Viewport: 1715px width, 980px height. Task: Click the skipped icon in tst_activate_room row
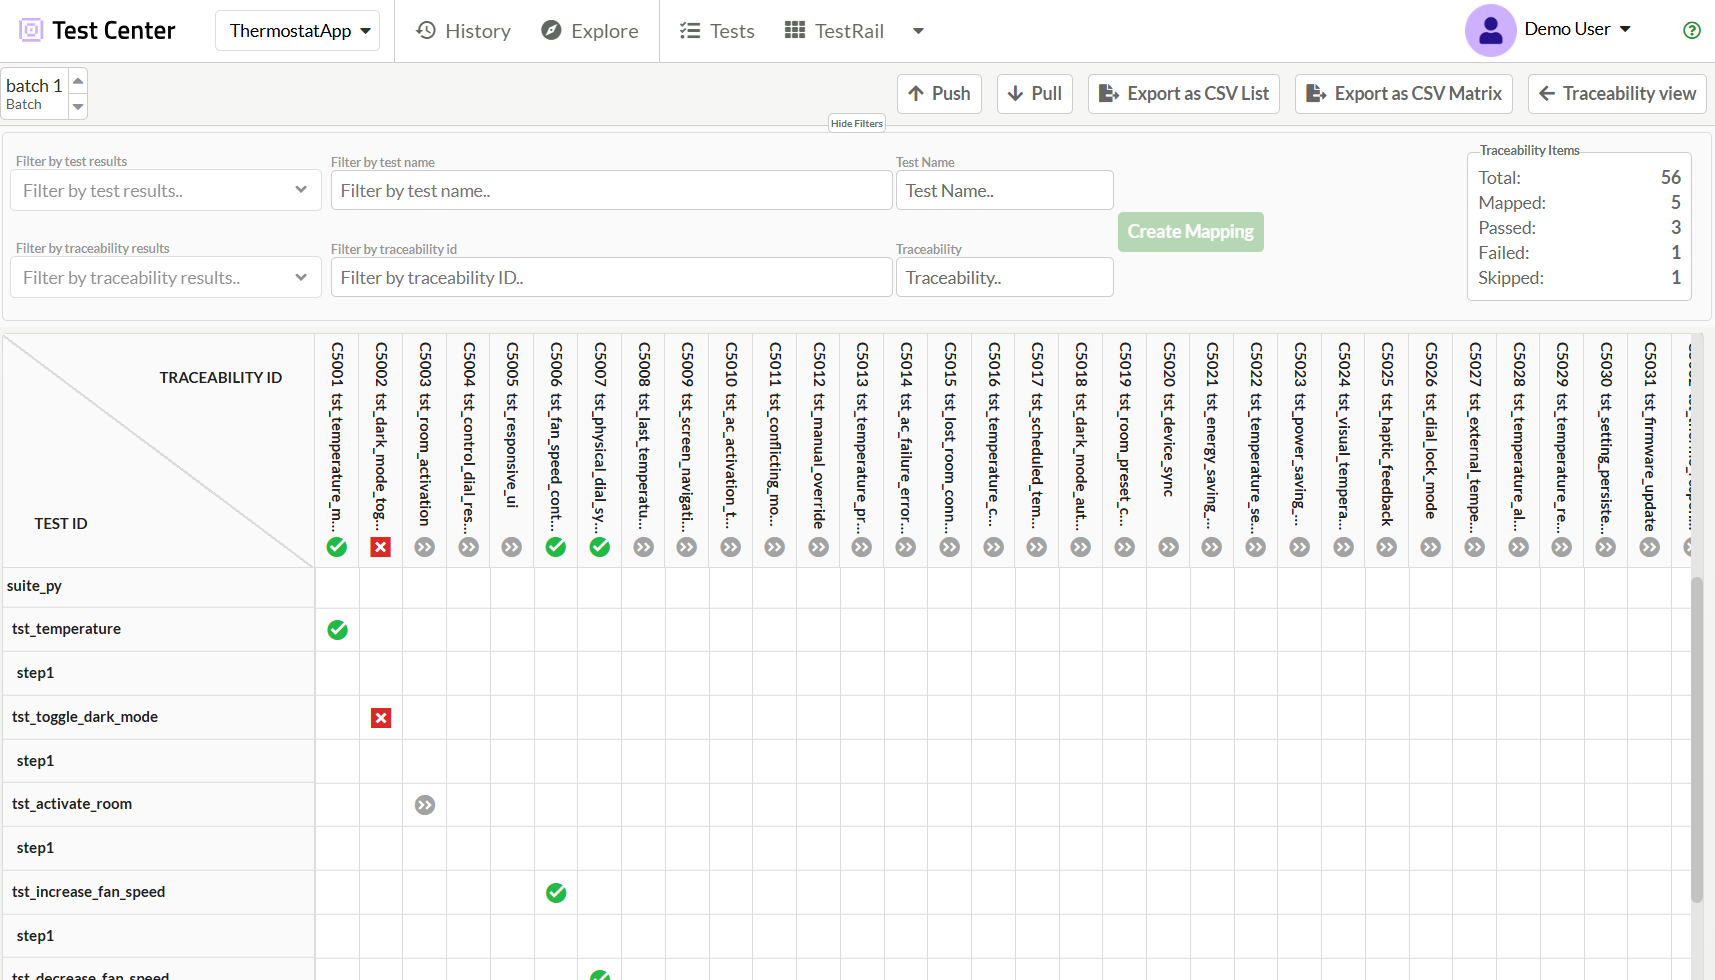click(425, 805)
